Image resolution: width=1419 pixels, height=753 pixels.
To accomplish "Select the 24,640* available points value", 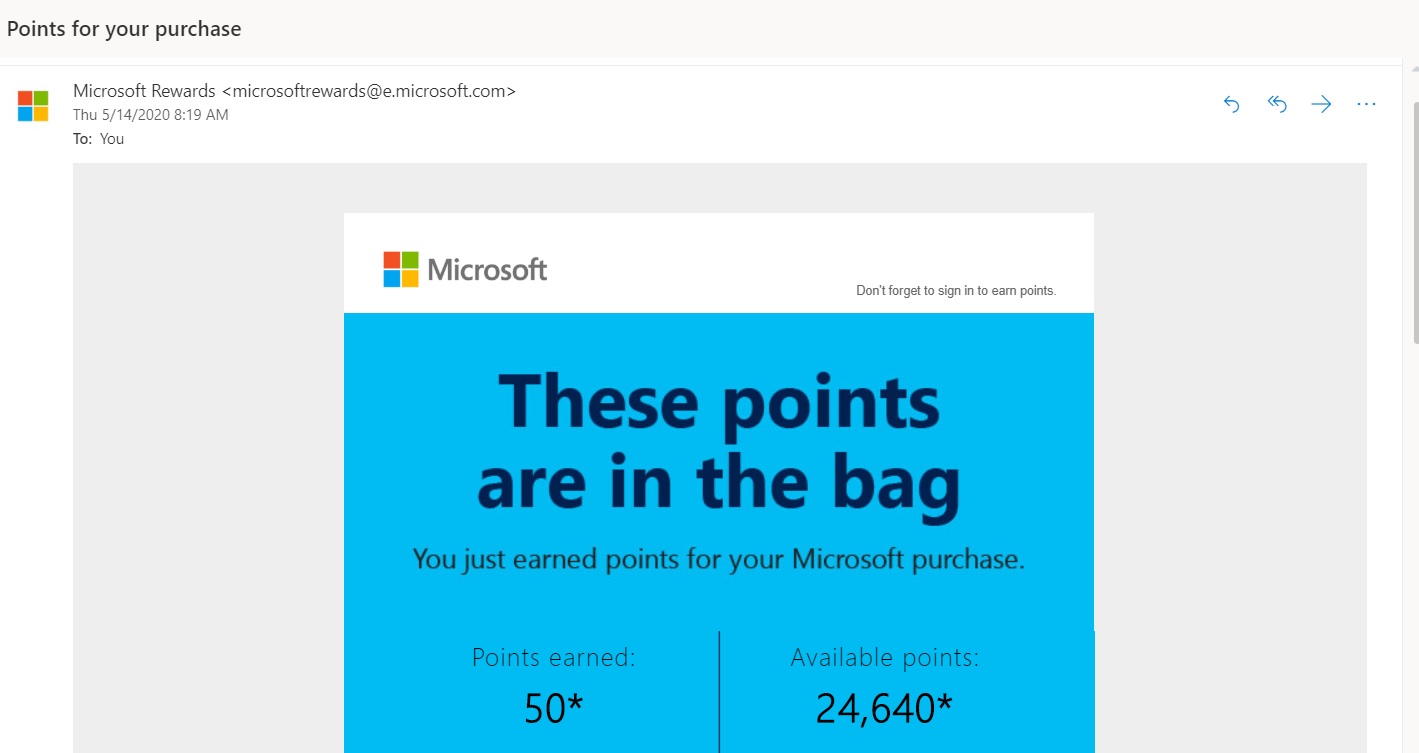I will 884,708.
